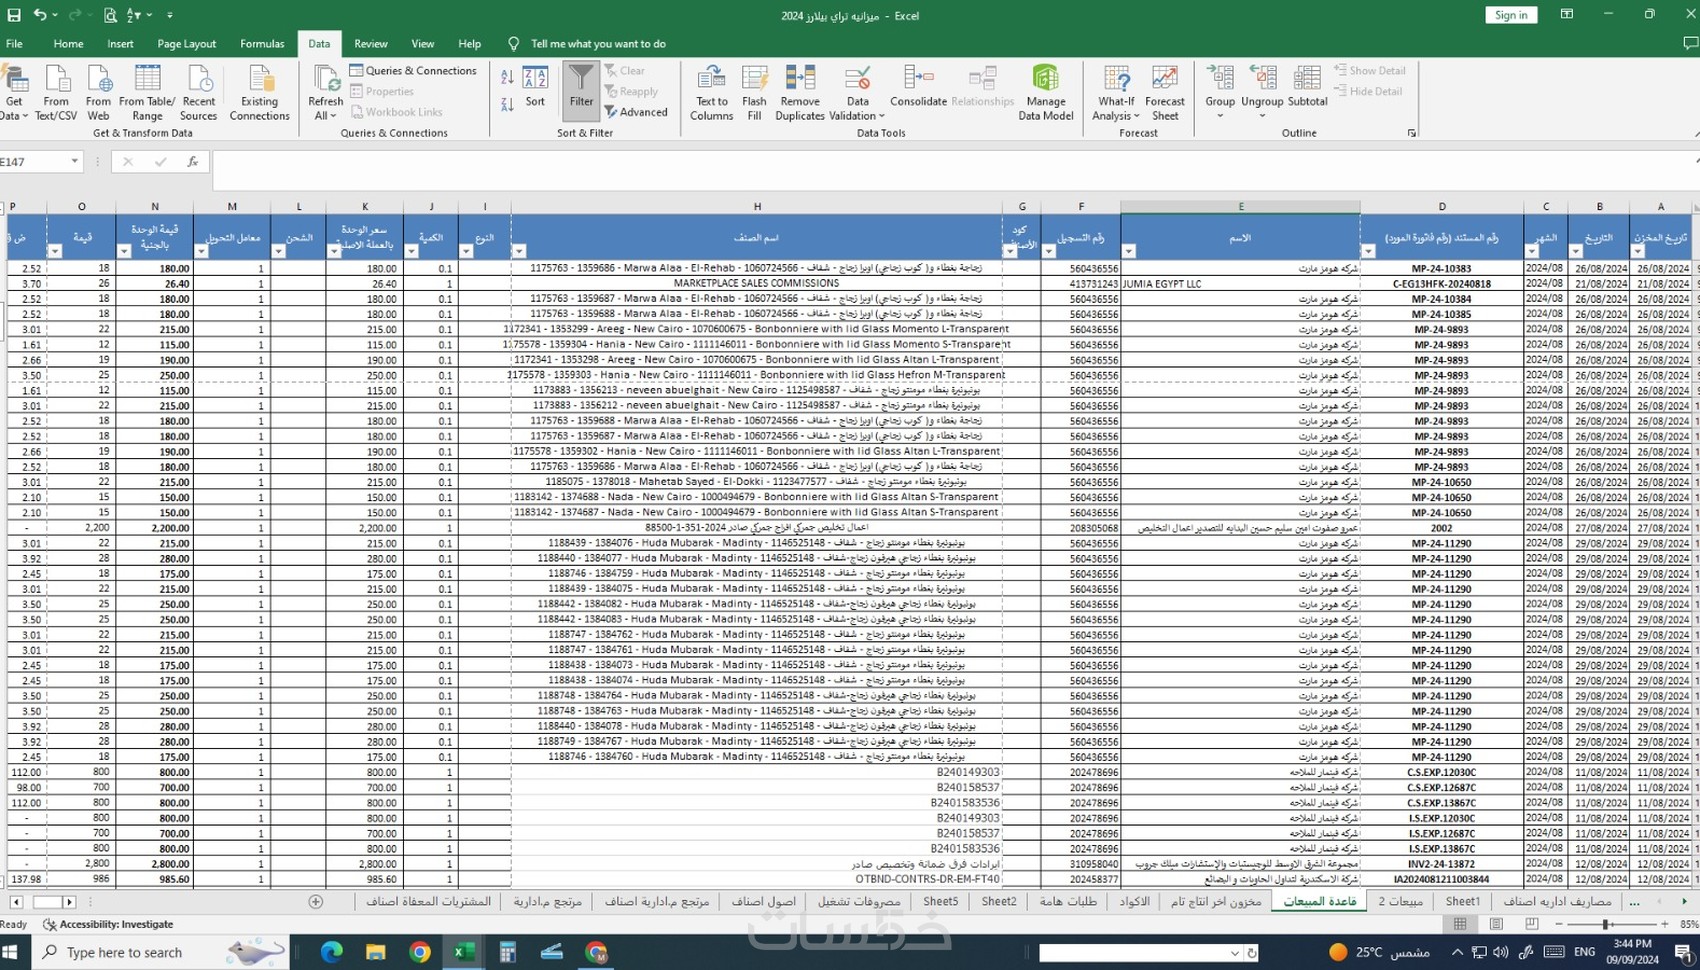Switch to Normal view in status bar
Screen dimensions: 1700x970
pos(1460,924)
